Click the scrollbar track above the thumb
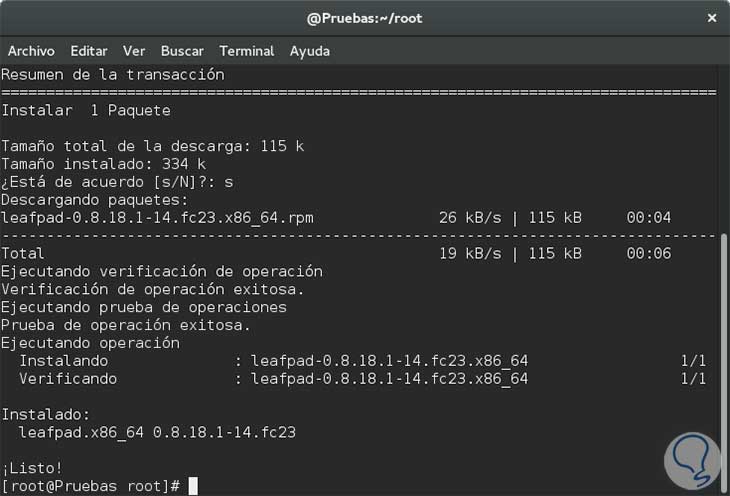 point(724,150)
